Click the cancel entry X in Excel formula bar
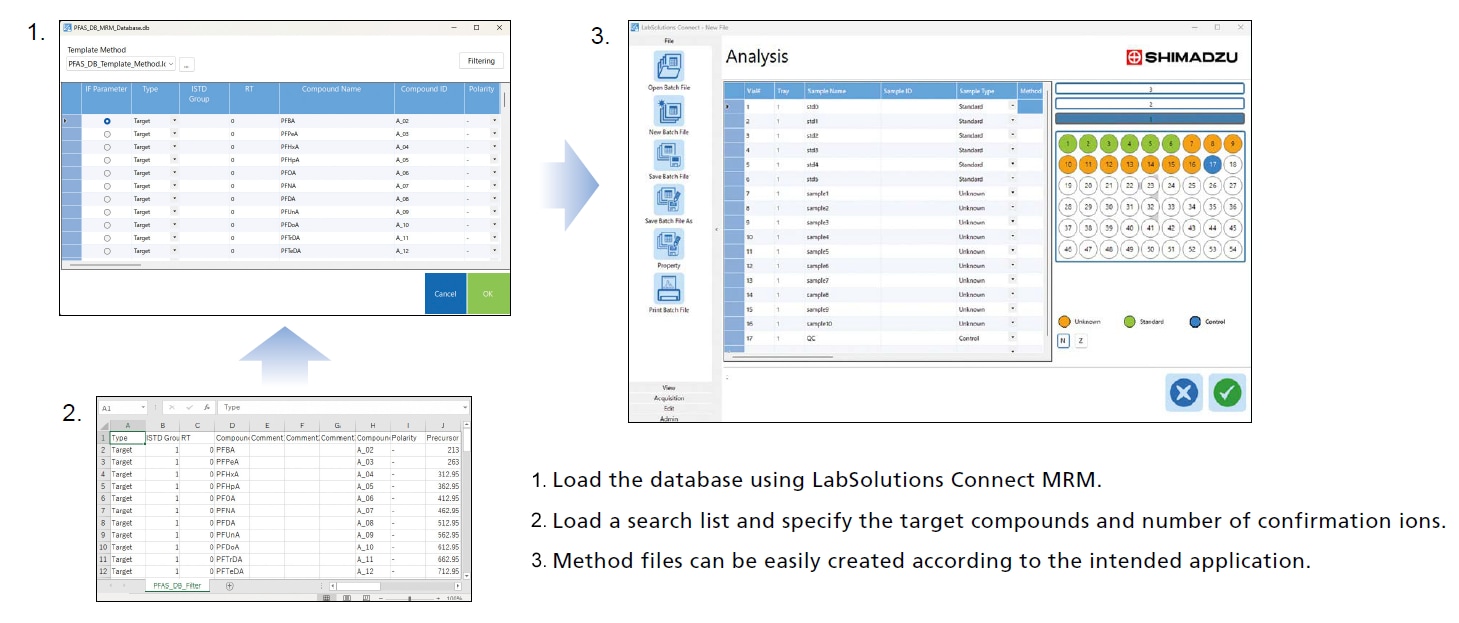1459x623 pixels. coord(172,408)
